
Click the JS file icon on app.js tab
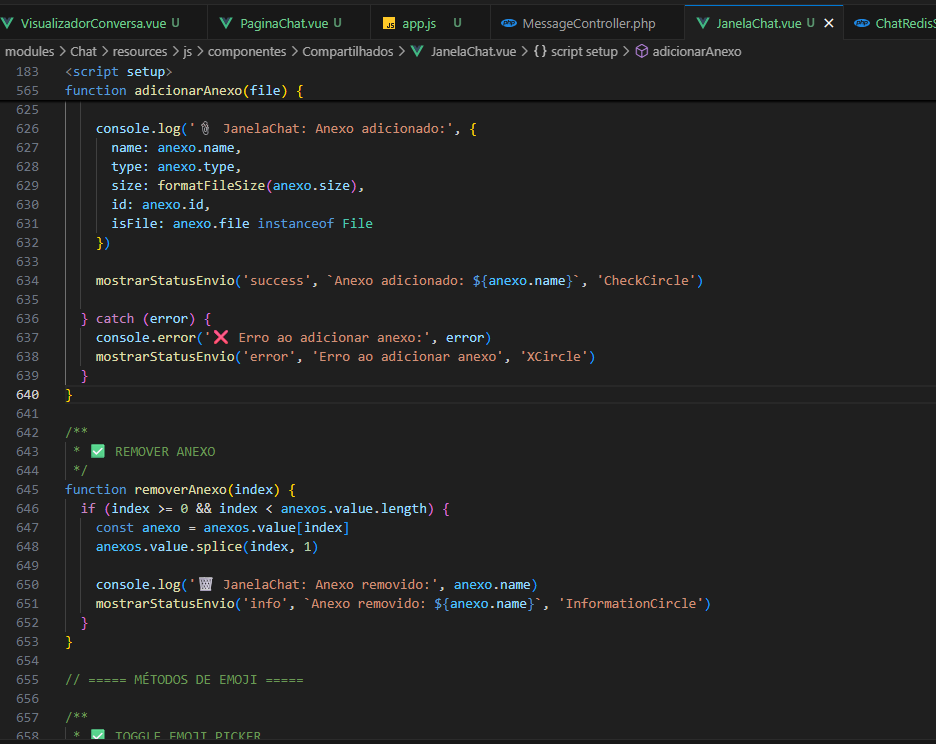390,23
